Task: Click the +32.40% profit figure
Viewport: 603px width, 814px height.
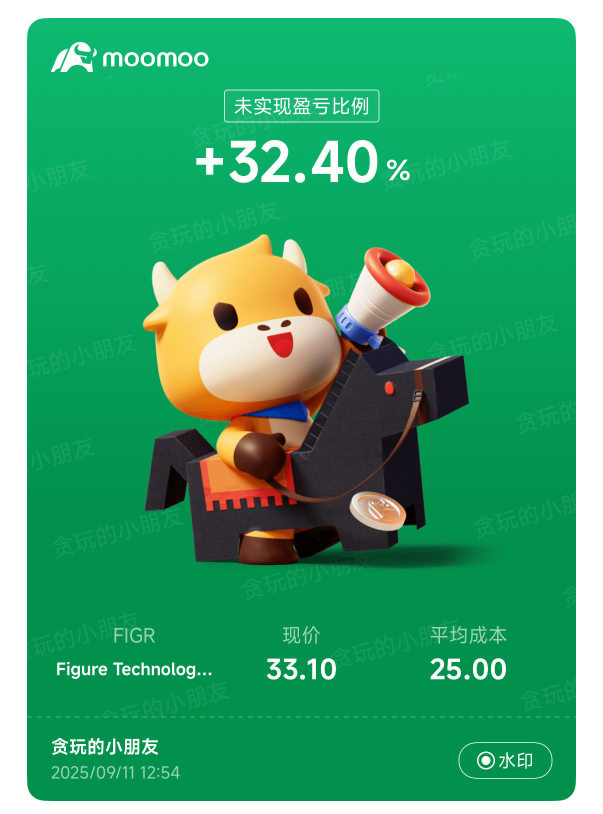Action: (303, 162)
